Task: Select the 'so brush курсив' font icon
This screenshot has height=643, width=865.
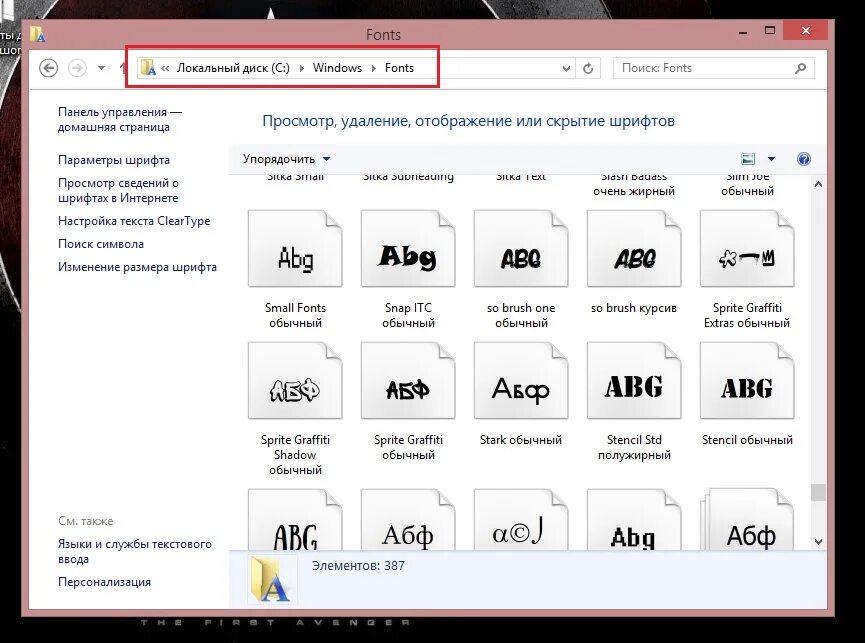Action: 634,248
